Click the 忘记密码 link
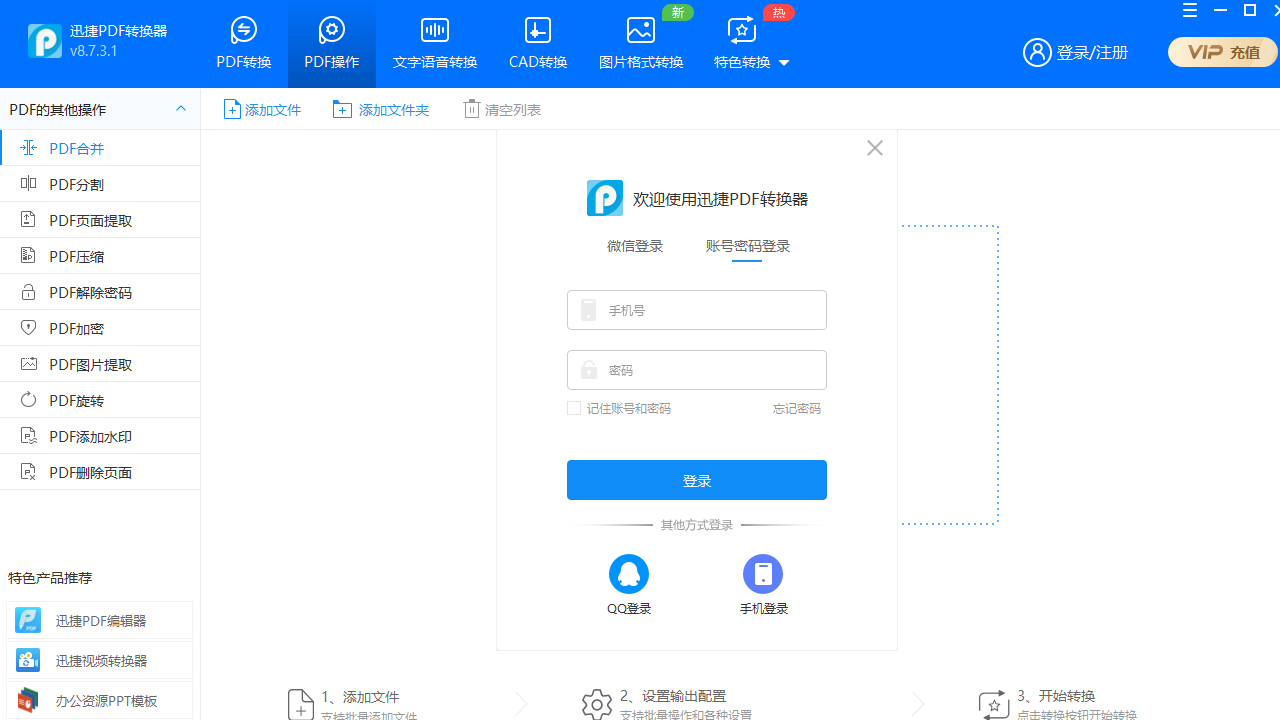The width and height of the screenshot is (1280, 720). 797,408
